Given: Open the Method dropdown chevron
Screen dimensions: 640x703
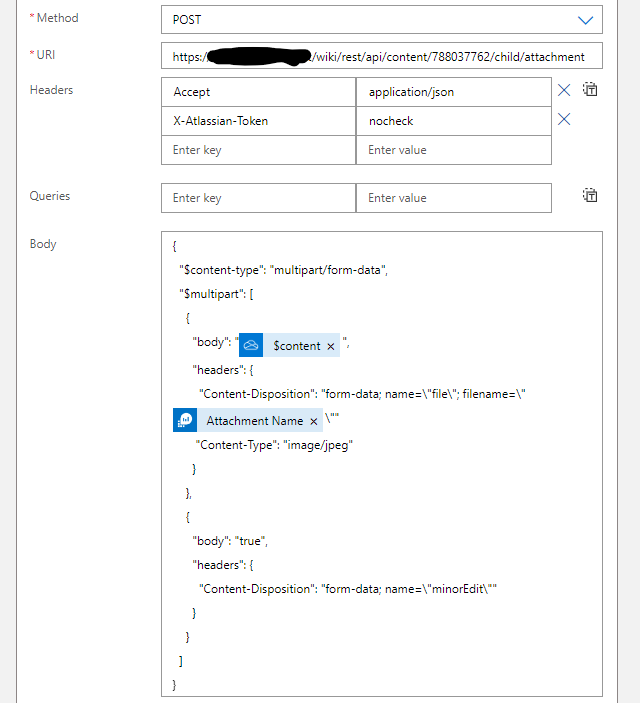Looking at the screenshot, I should point(585,20).
